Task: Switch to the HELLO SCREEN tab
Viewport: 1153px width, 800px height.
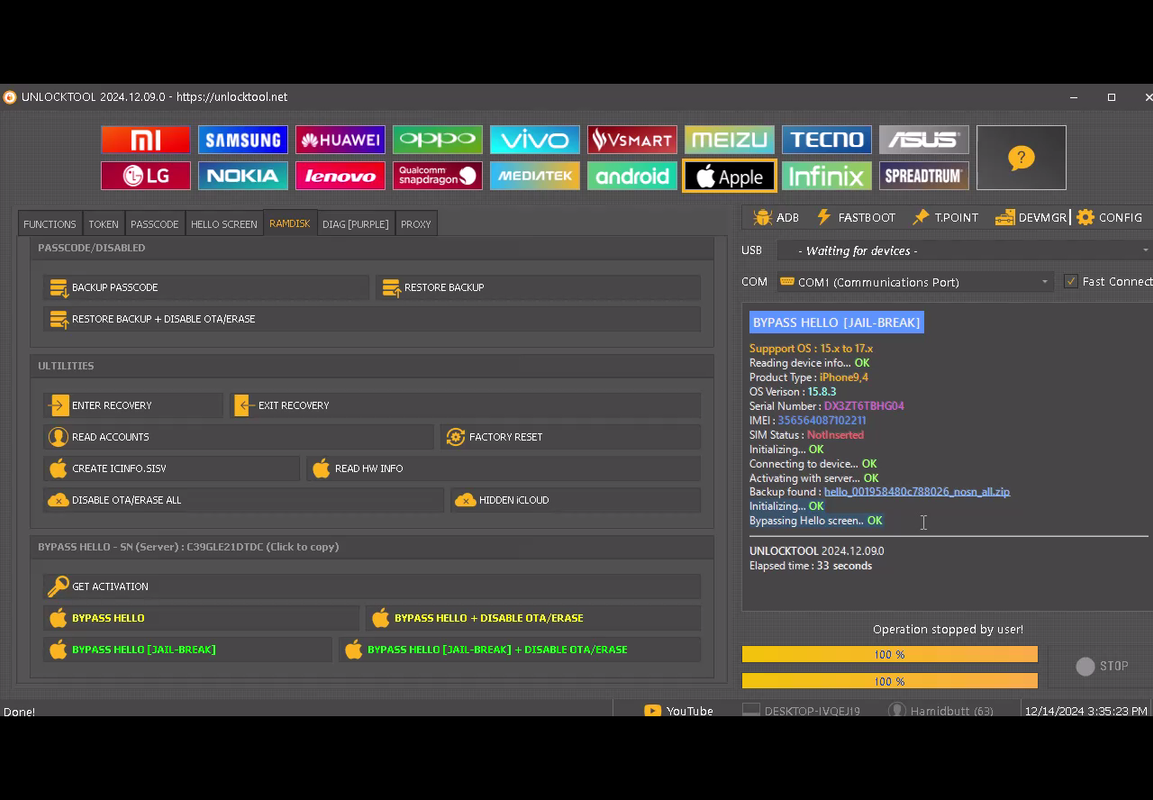Action: tap(224, 224)
